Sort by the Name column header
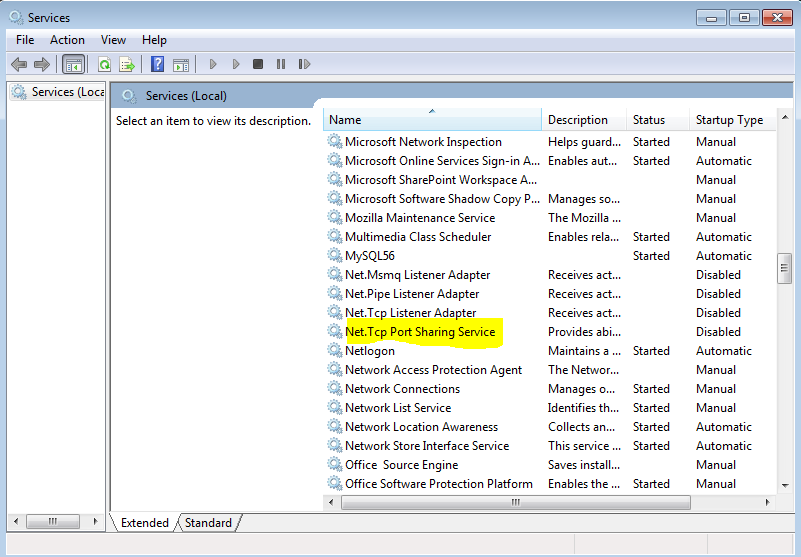The height and width of the screenshot is (557, 801). click(x=432, y=120)
